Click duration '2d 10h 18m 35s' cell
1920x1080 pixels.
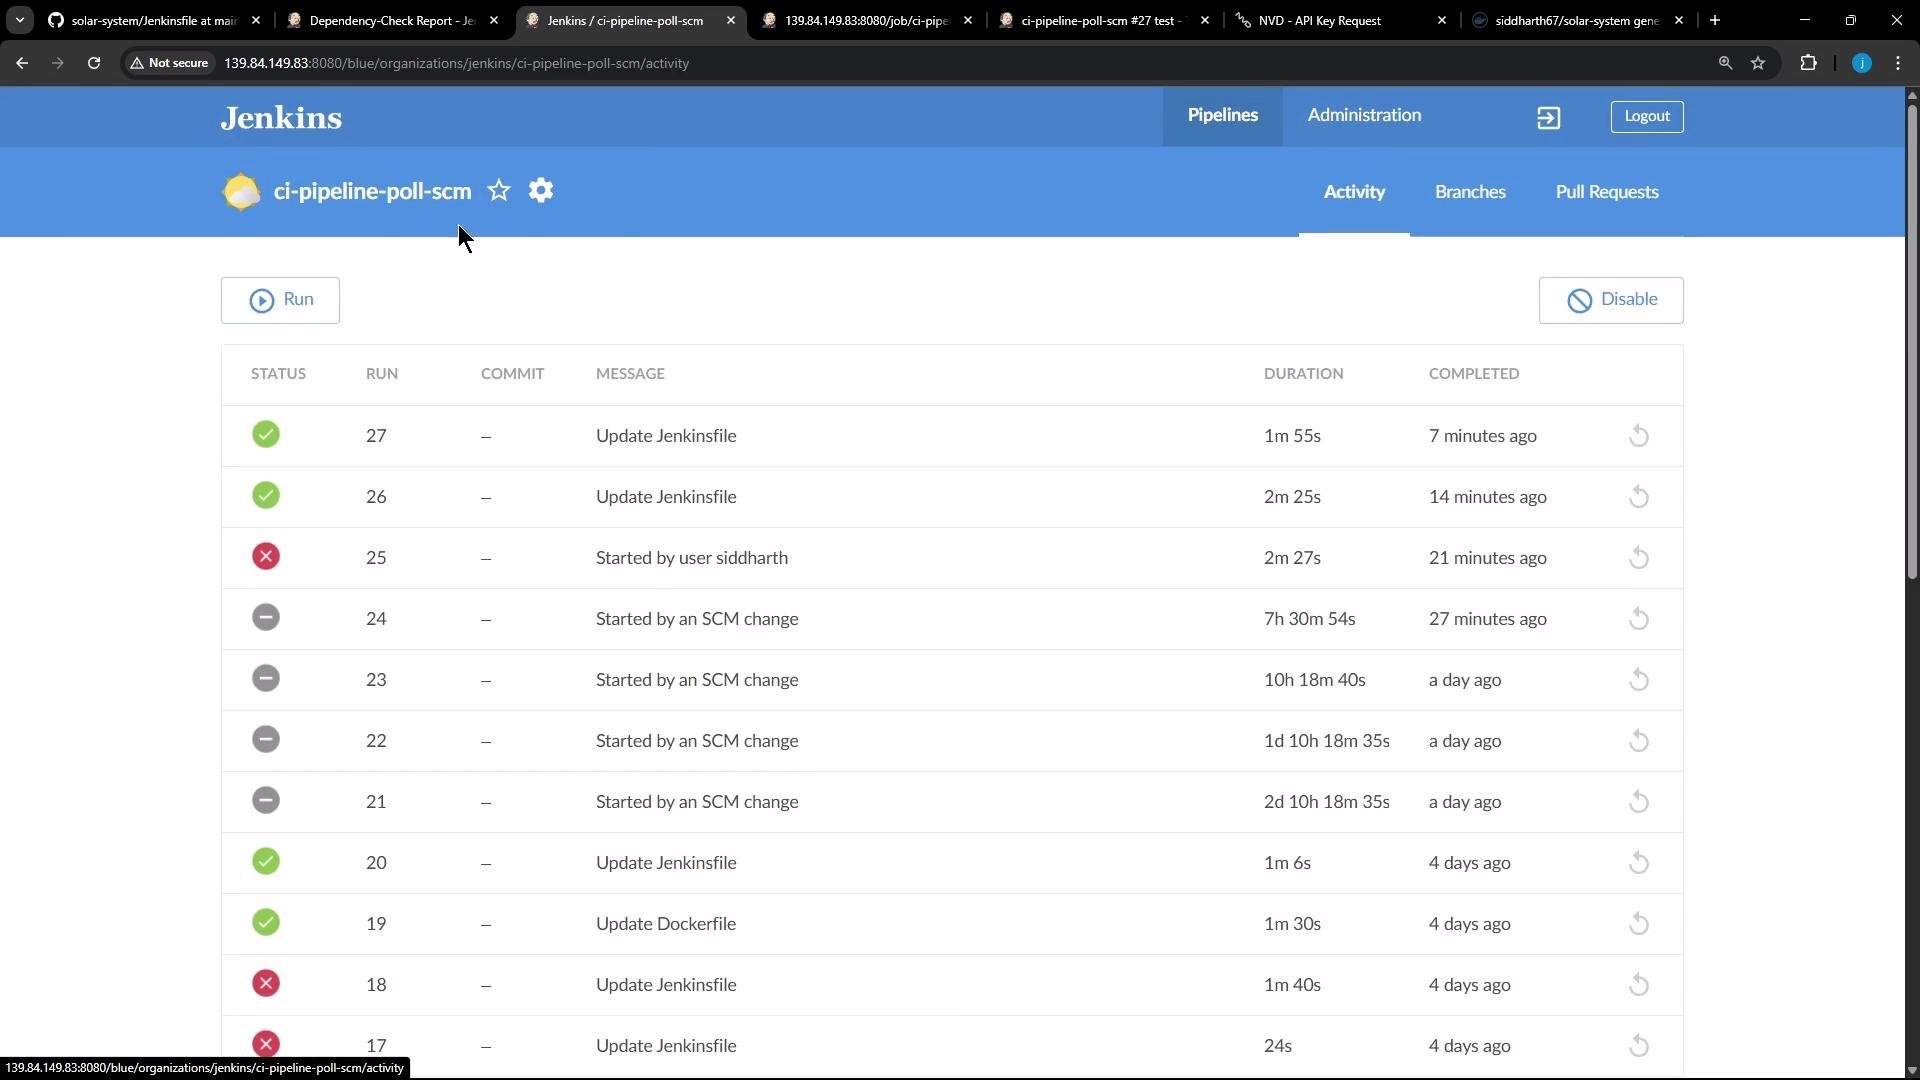click(x=1326, y=802)
